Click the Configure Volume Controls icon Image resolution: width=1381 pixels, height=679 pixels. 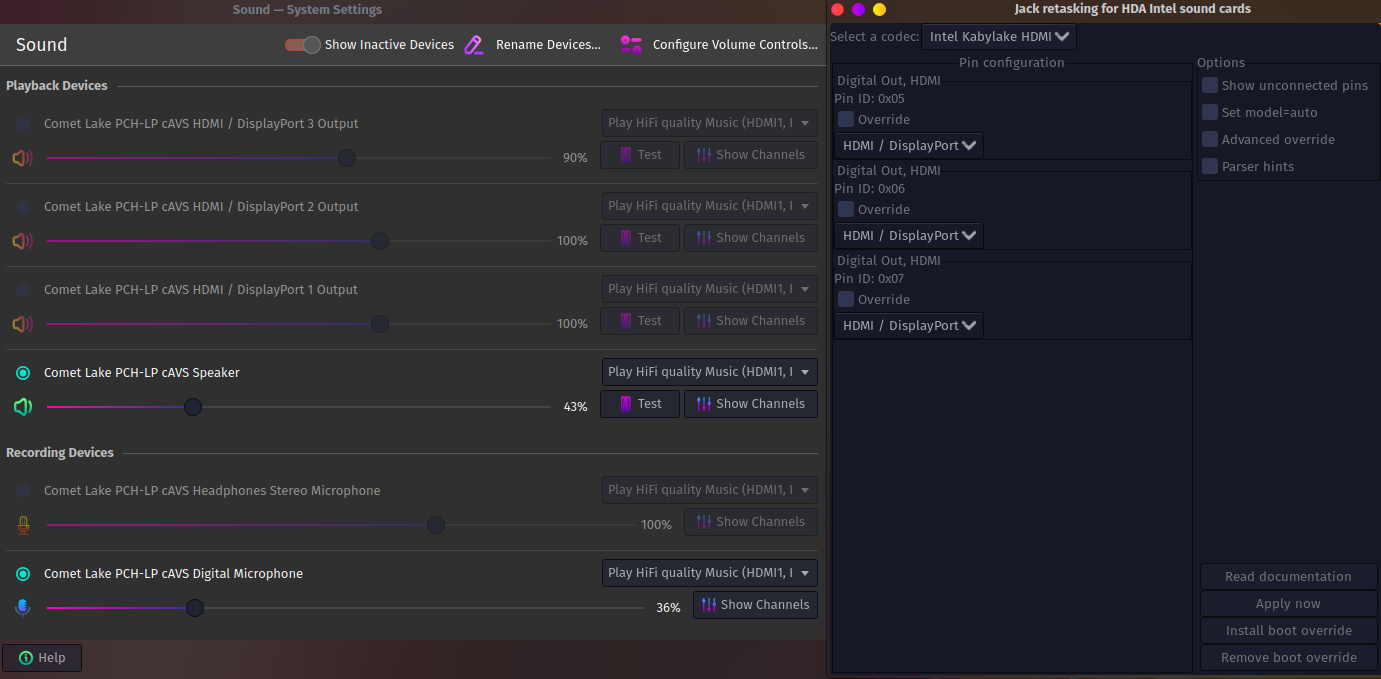pos(631,45)
